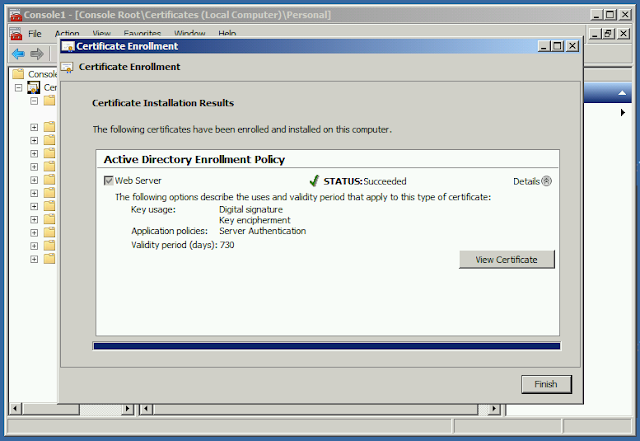Click the 'Certificate Installation Results' heading
Screen dimensions: 640x441
coord(163,103)
